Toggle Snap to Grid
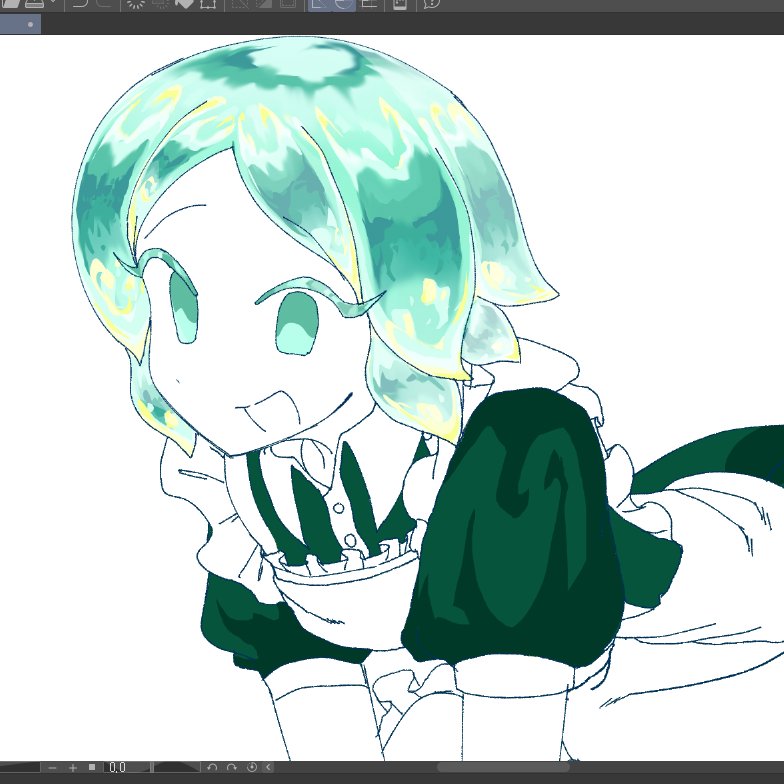The height and width of the screenshot is (784, 784). click(369, 4)
